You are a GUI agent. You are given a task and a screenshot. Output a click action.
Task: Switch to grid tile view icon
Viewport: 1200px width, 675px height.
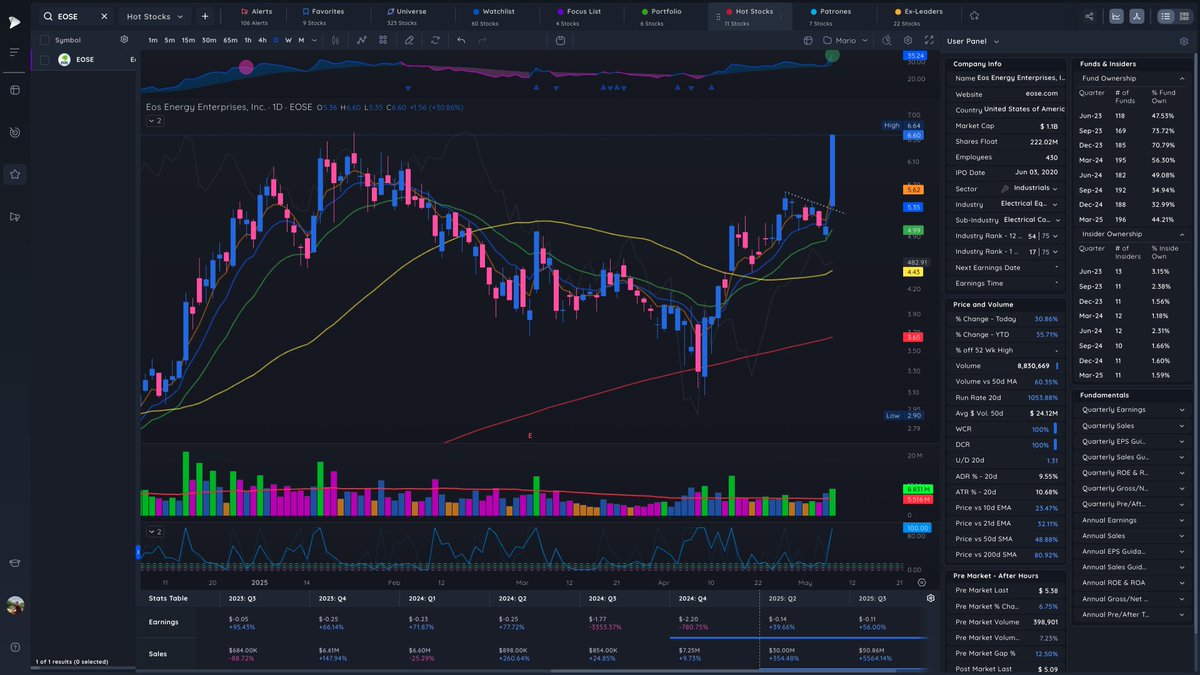tap(1186, 16)
